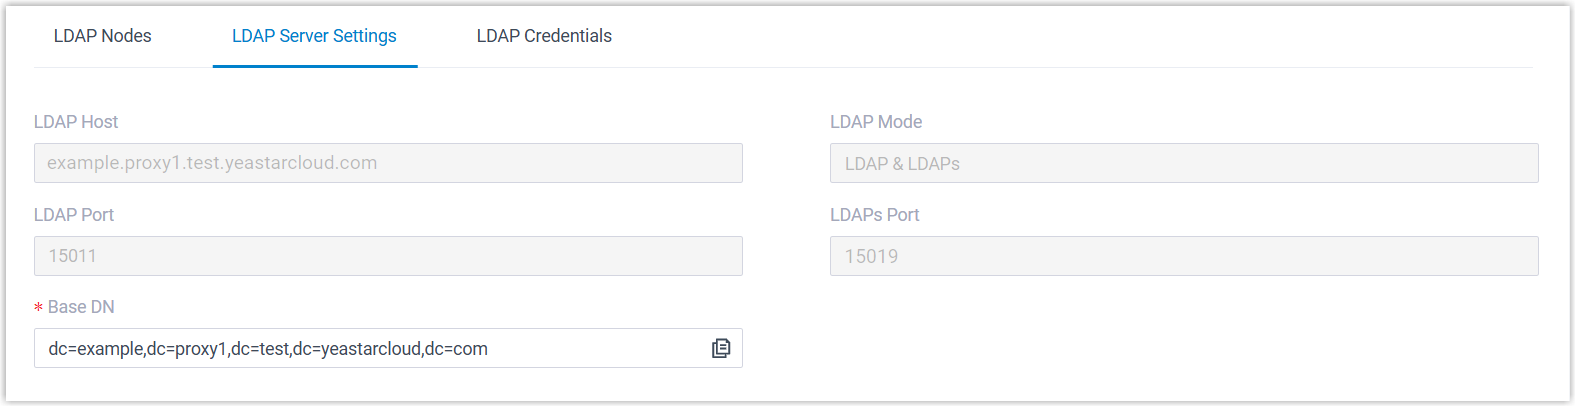Switch to the LDAP Nodes tab

pos(102,36)
